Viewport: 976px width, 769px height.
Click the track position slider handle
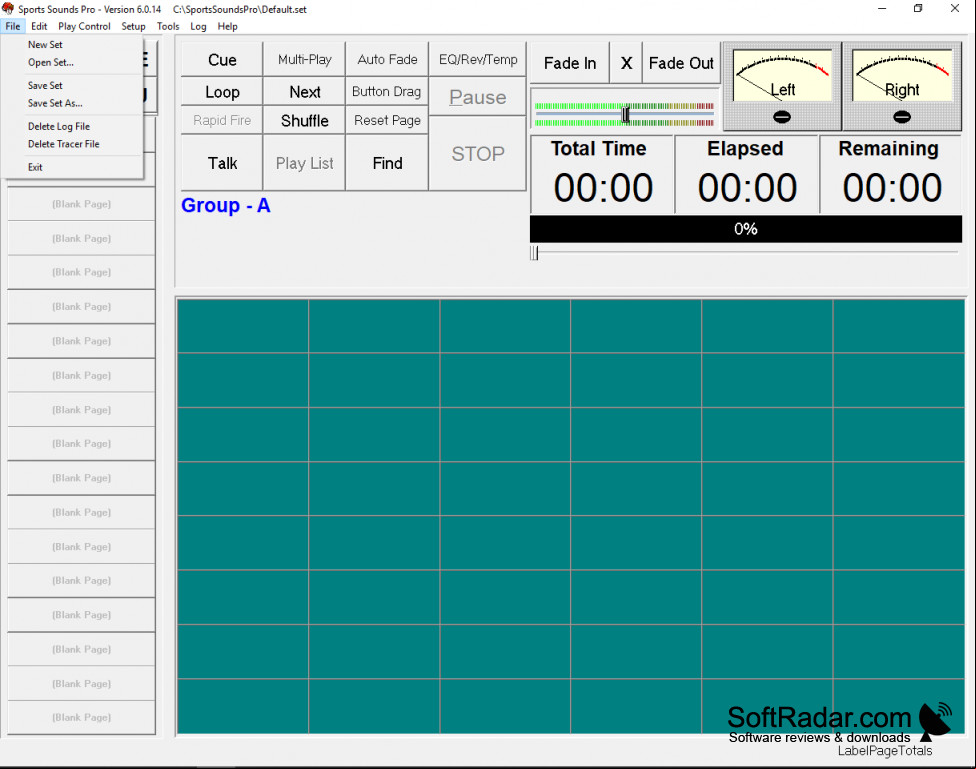[534, 253]
